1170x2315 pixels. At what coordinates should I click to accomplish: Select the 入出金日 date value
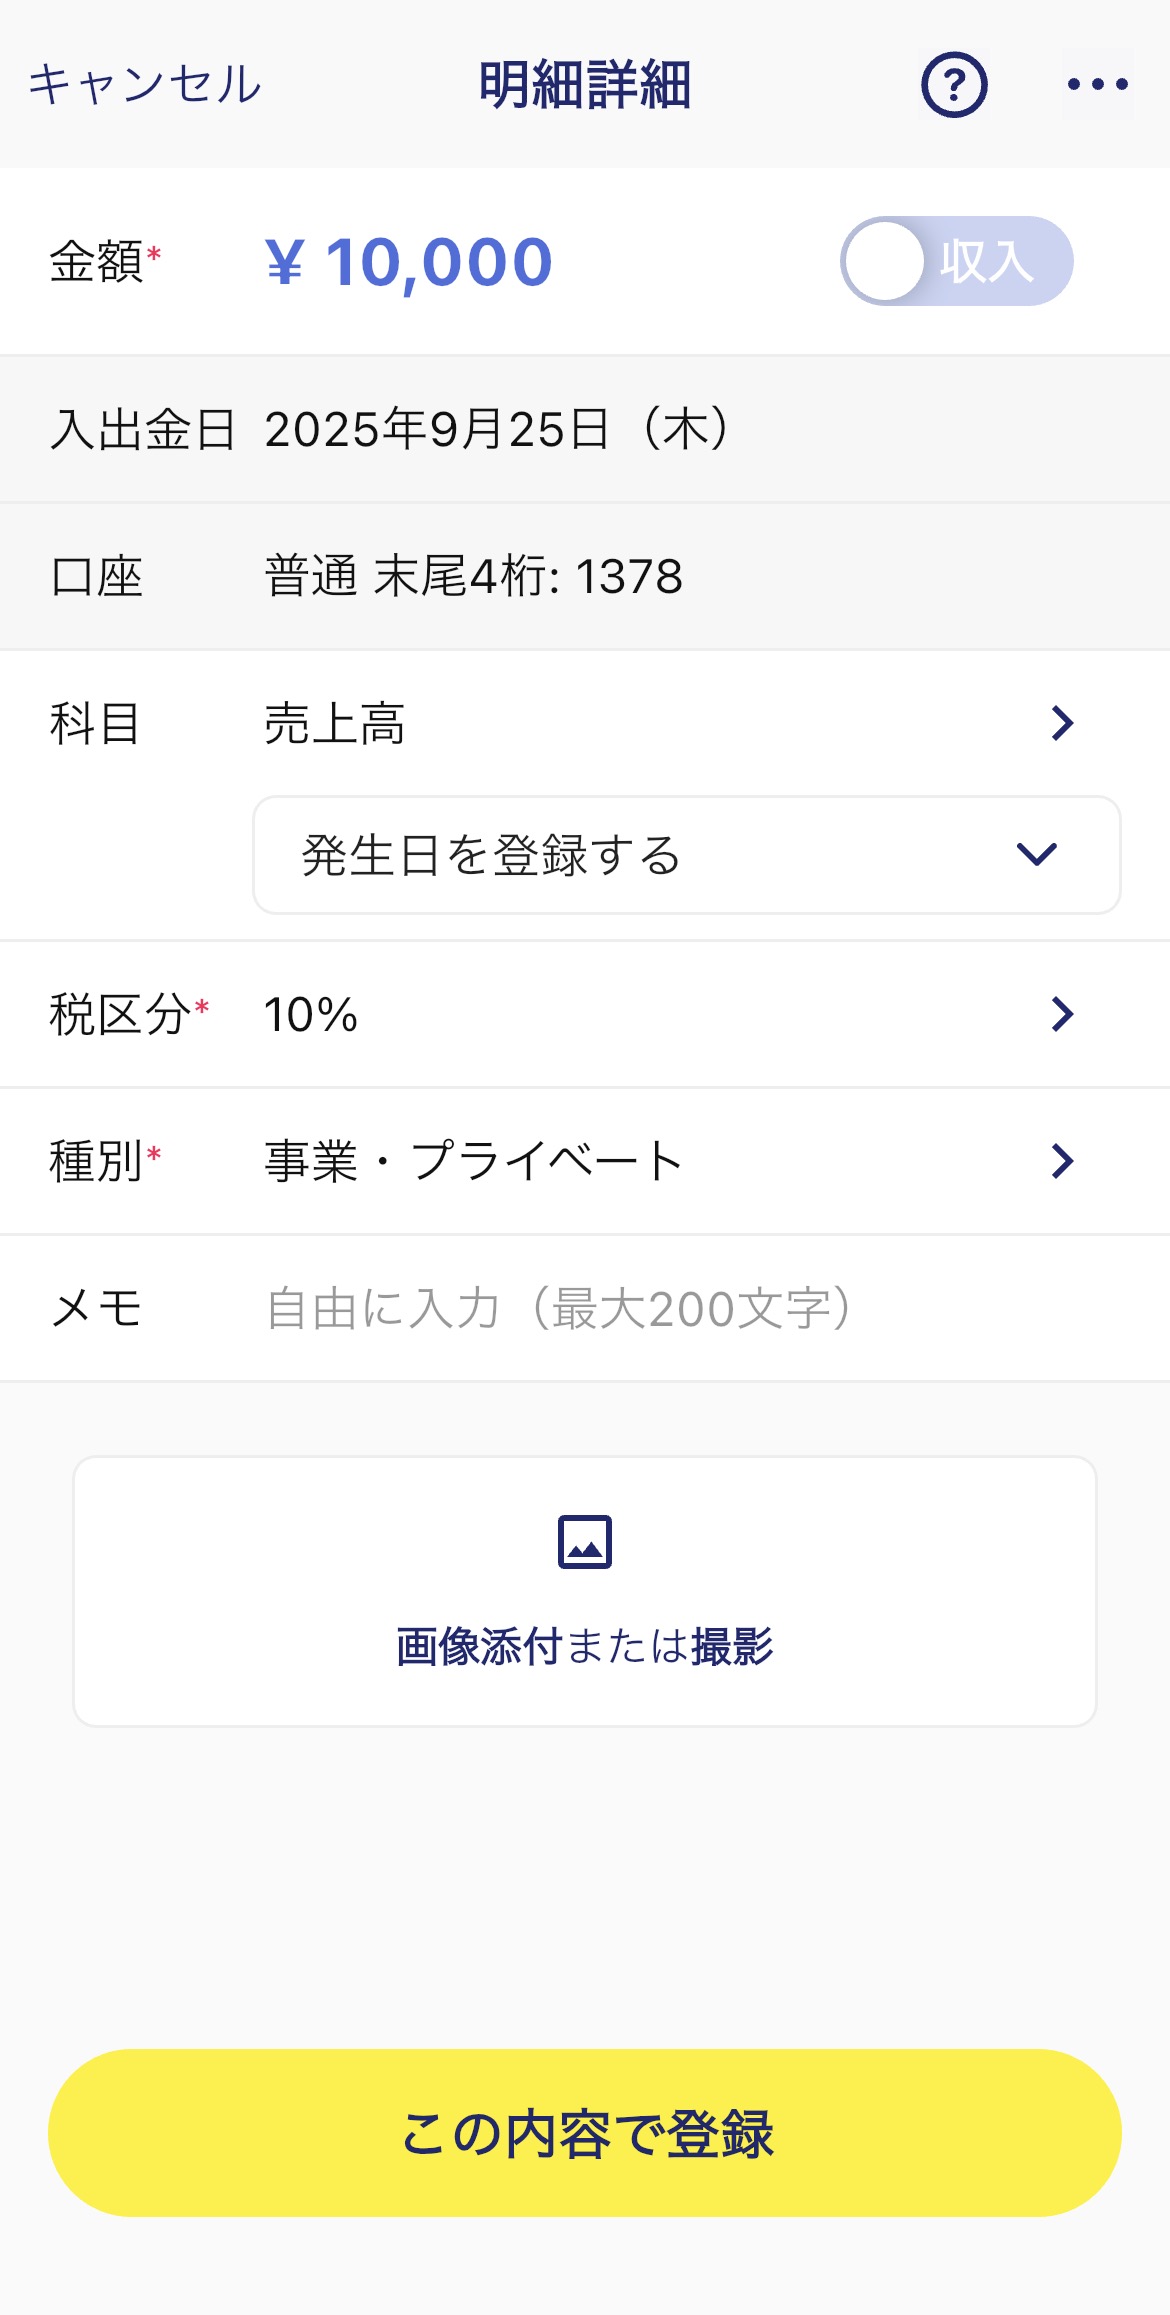click(497, 429)
